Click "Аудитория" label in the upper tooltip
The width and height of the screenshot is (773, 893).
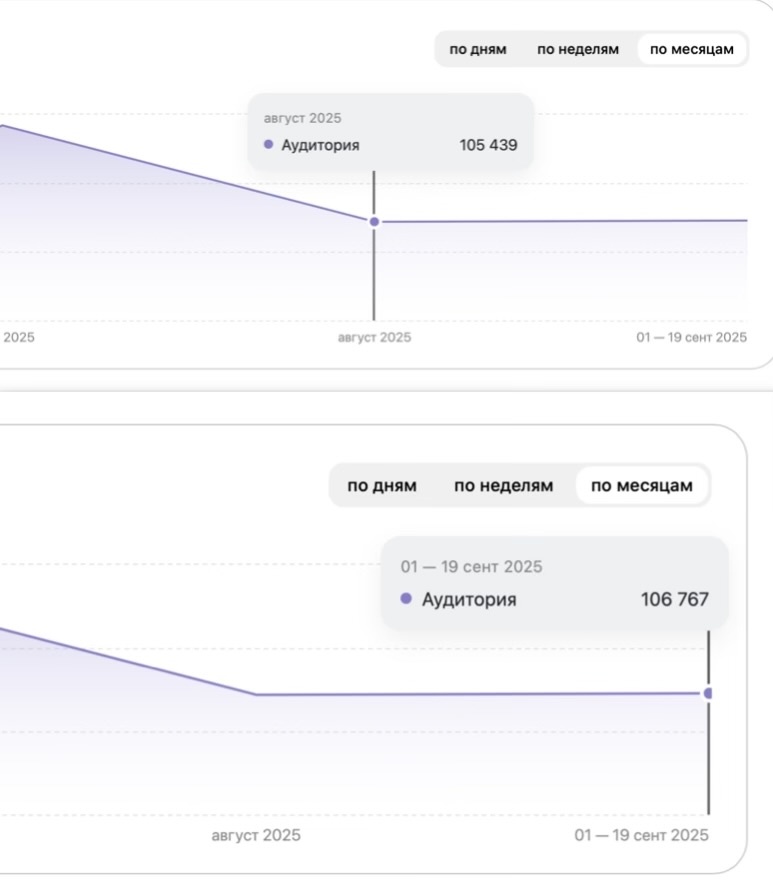coord(320,145)
